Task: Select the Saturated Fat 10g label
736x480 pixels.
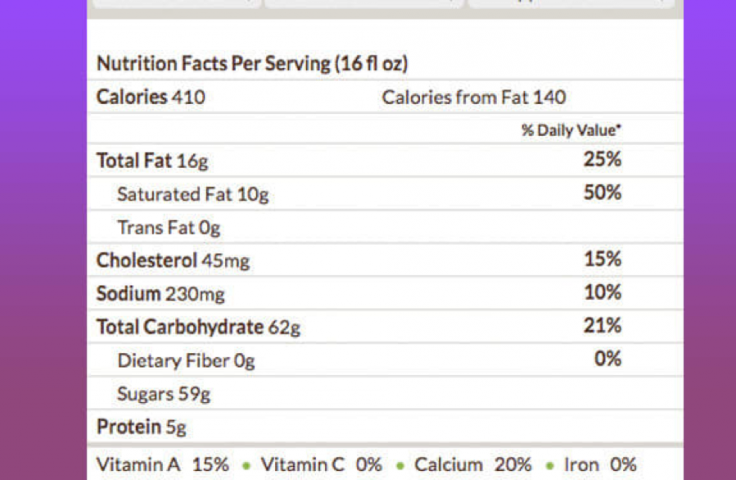Action: (192, 194)
